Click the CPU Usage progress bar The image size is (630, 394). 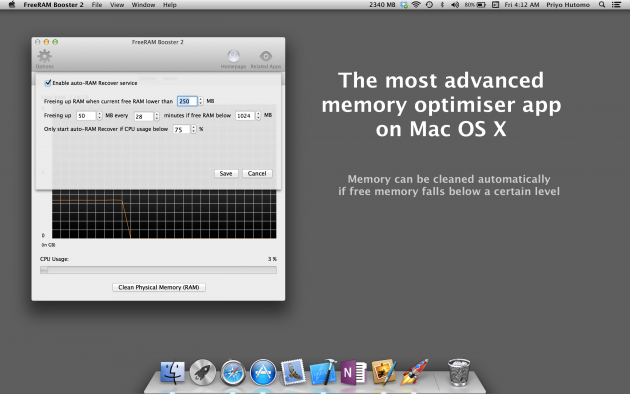pyautogui.click(x=158, y=270)
